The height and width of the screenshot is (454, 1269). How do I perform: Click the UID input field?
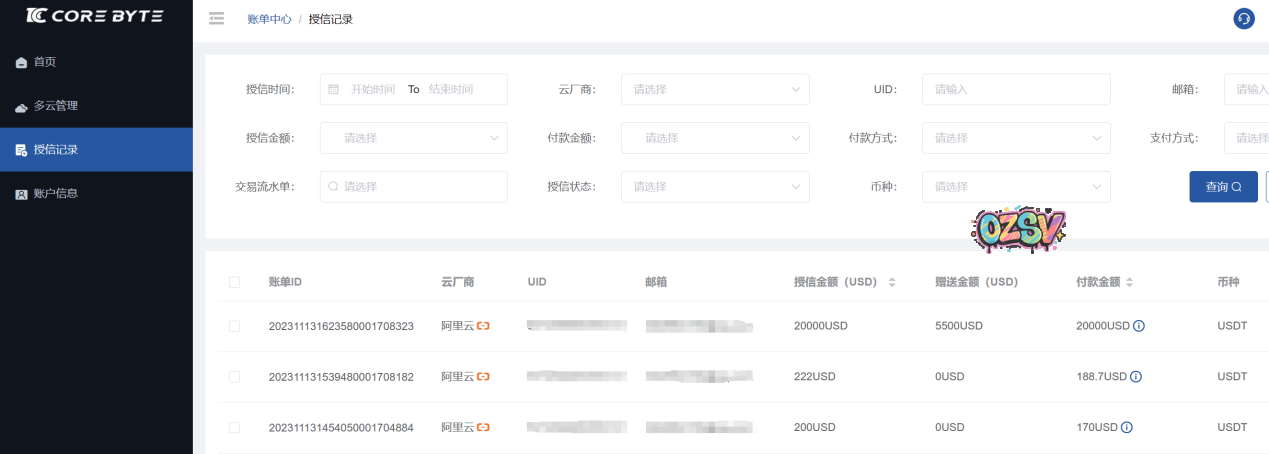click(x=1016, y=89)
